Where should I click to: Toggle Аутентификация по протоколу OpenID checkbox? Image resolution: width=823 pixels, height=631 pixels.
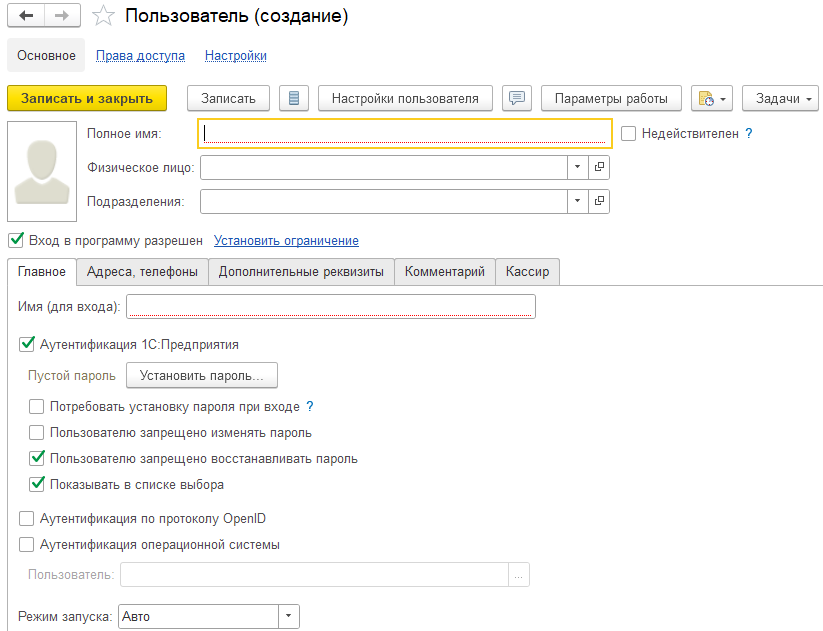[x=27, y=519]
